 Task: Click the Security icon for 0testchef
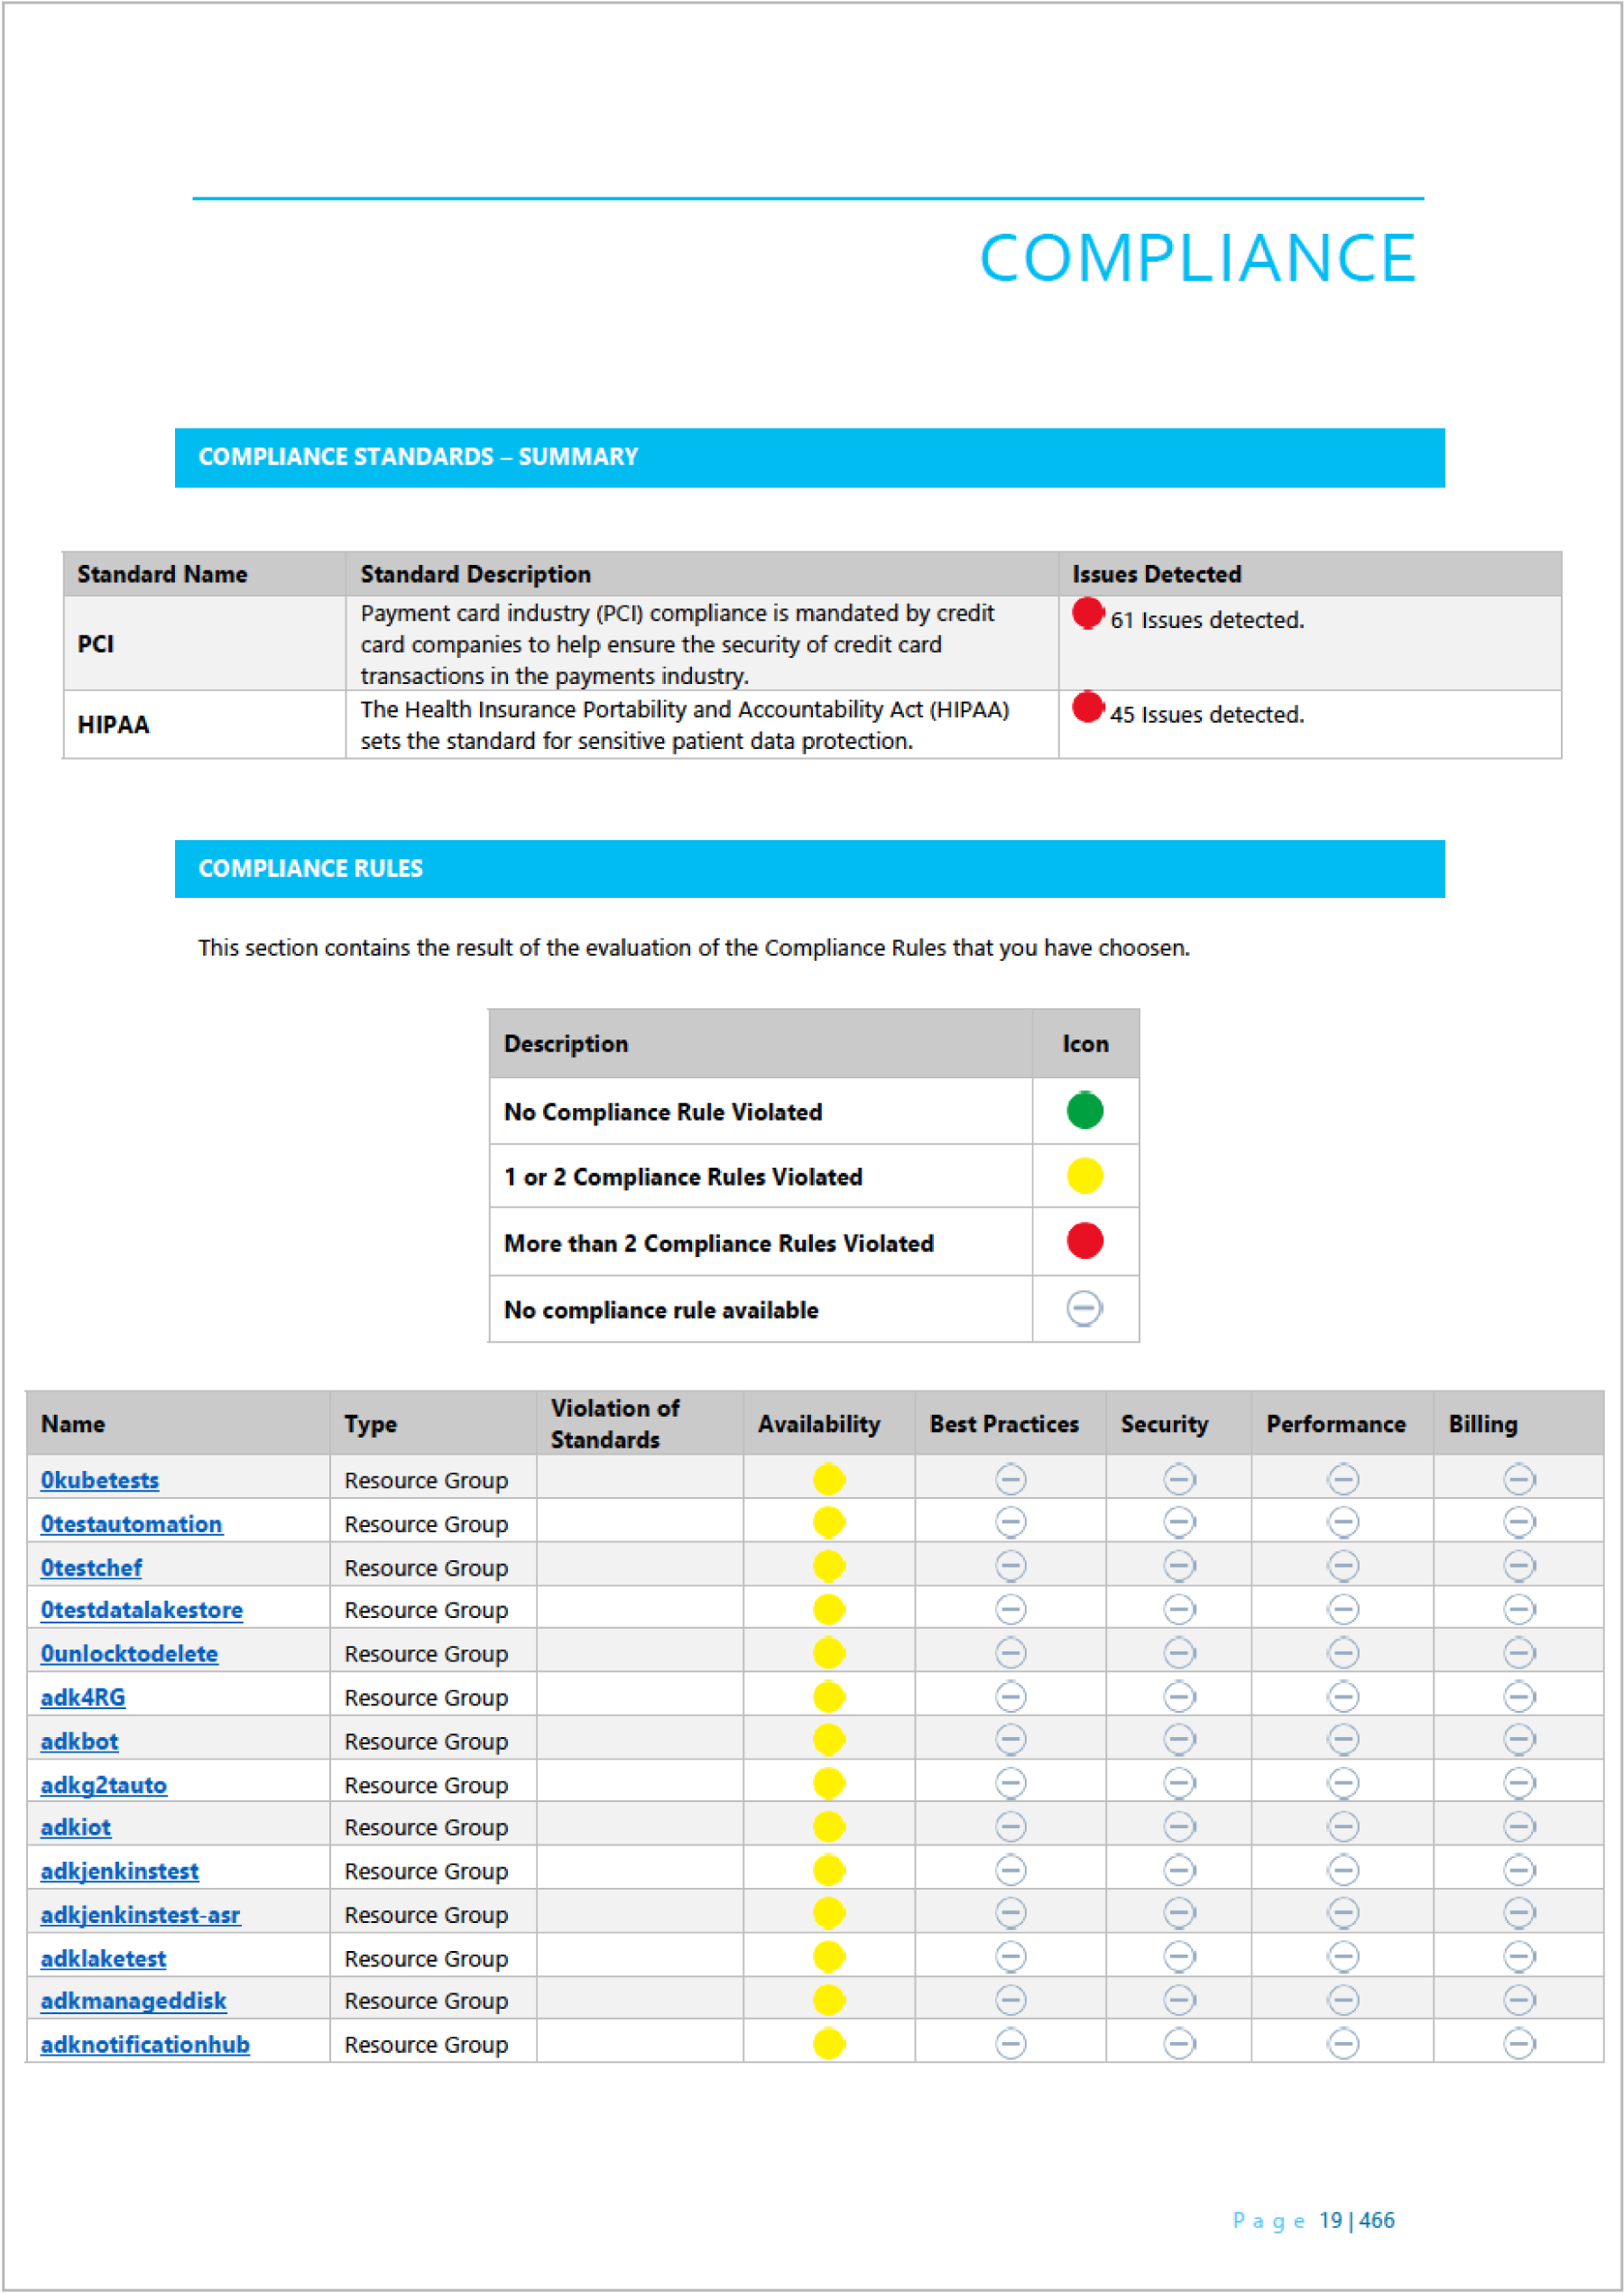click(1180, 1566)
